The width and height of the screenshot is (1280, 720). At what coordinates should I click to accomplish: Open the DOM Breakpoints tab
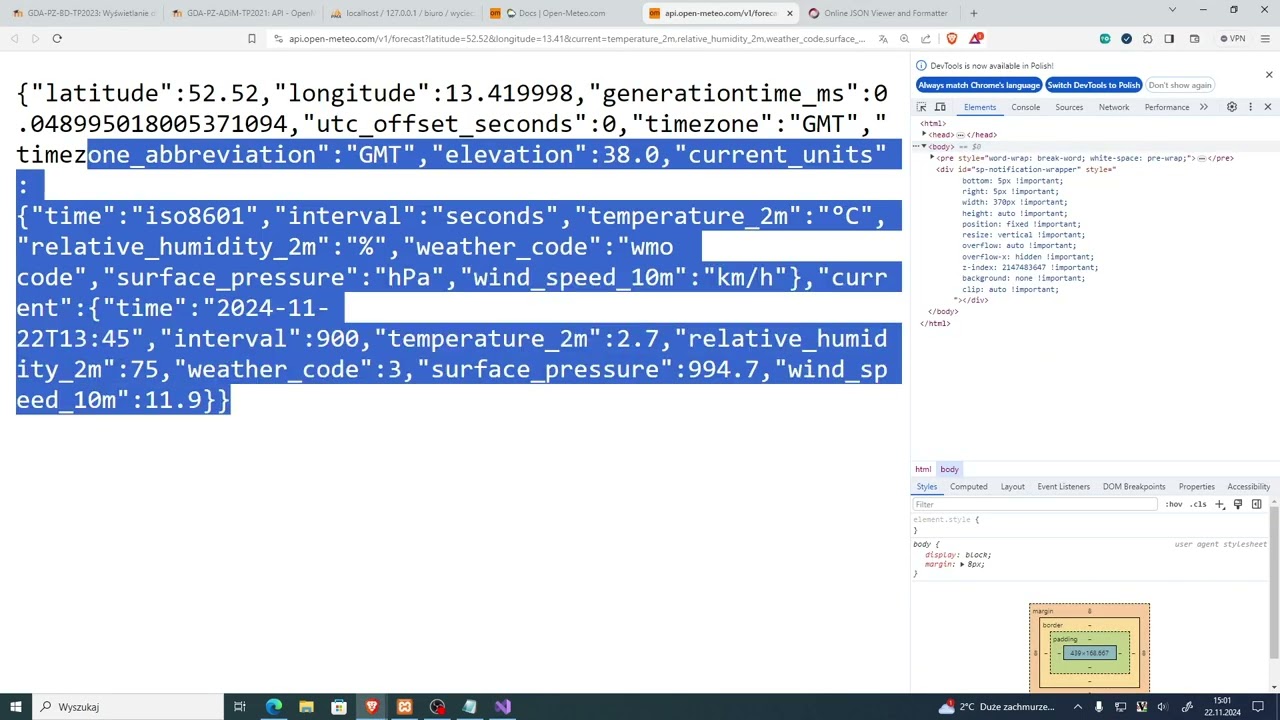click(x=1134, y=487)
